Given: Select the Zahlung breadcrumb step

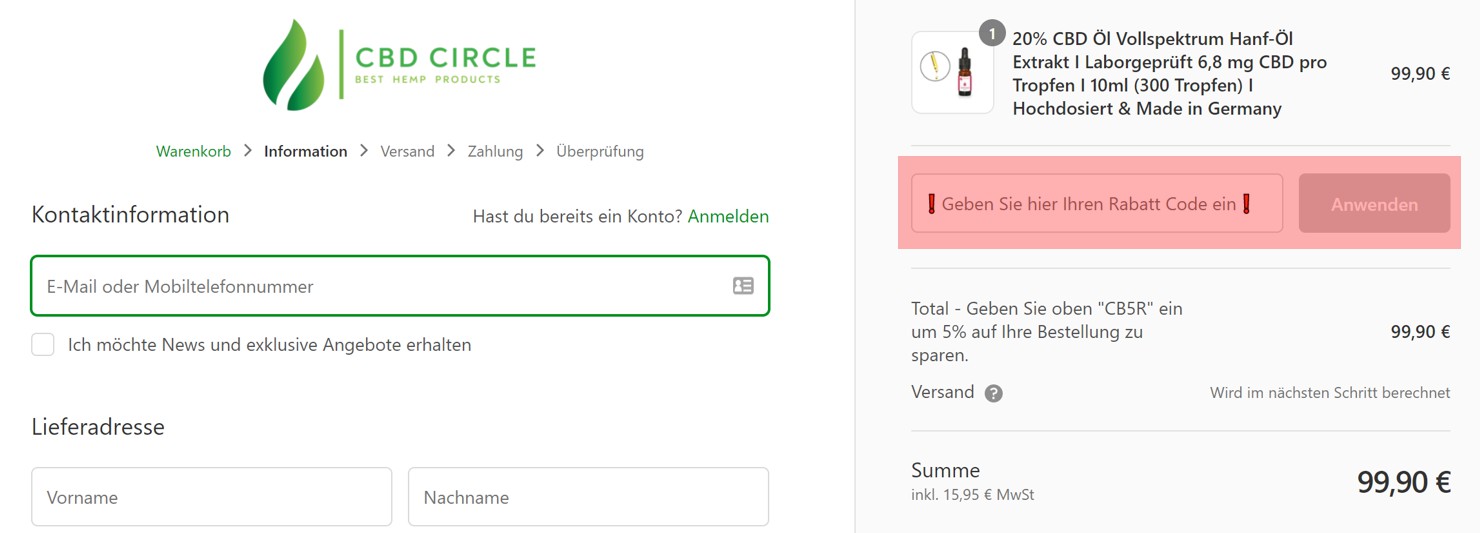Looking at the screenshot, I should 495,151.
